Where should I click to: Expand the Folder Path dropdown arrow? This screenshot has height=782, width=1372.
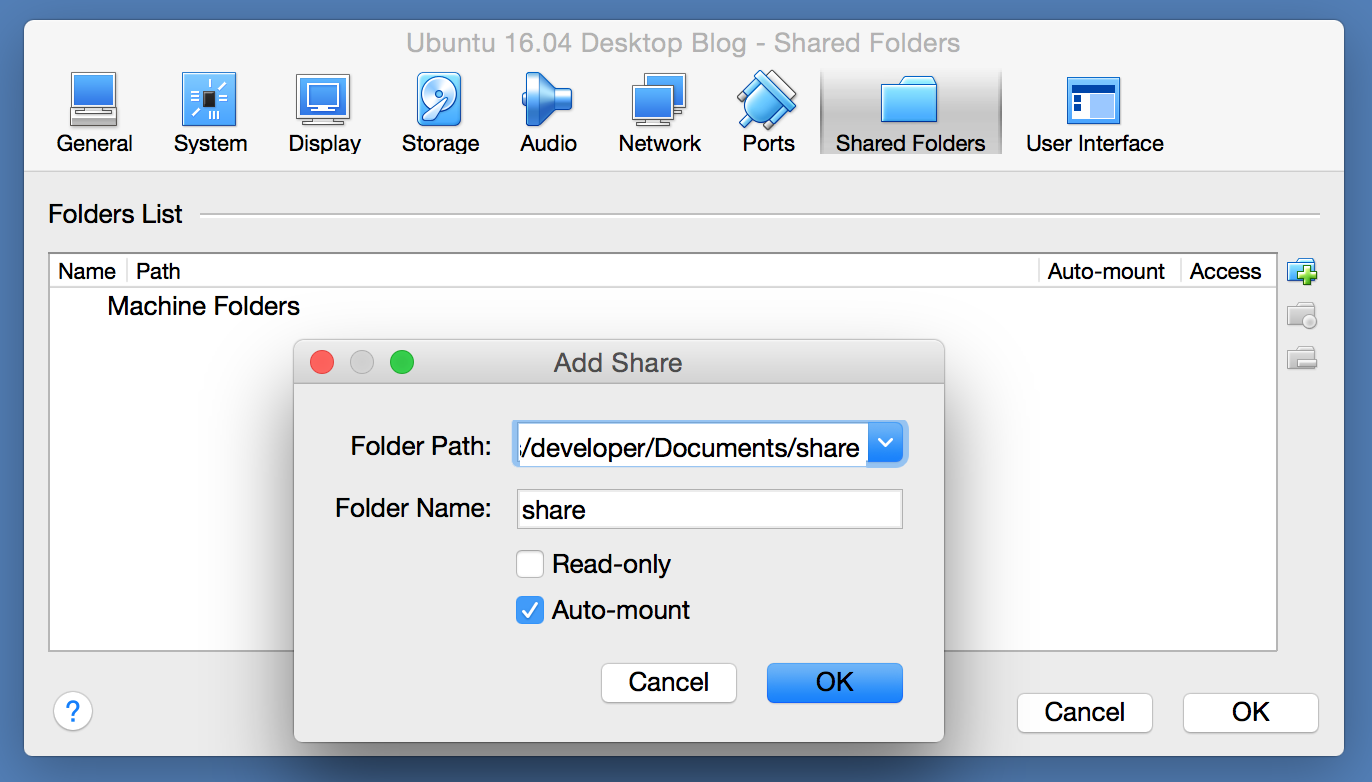tap(886, 444)
